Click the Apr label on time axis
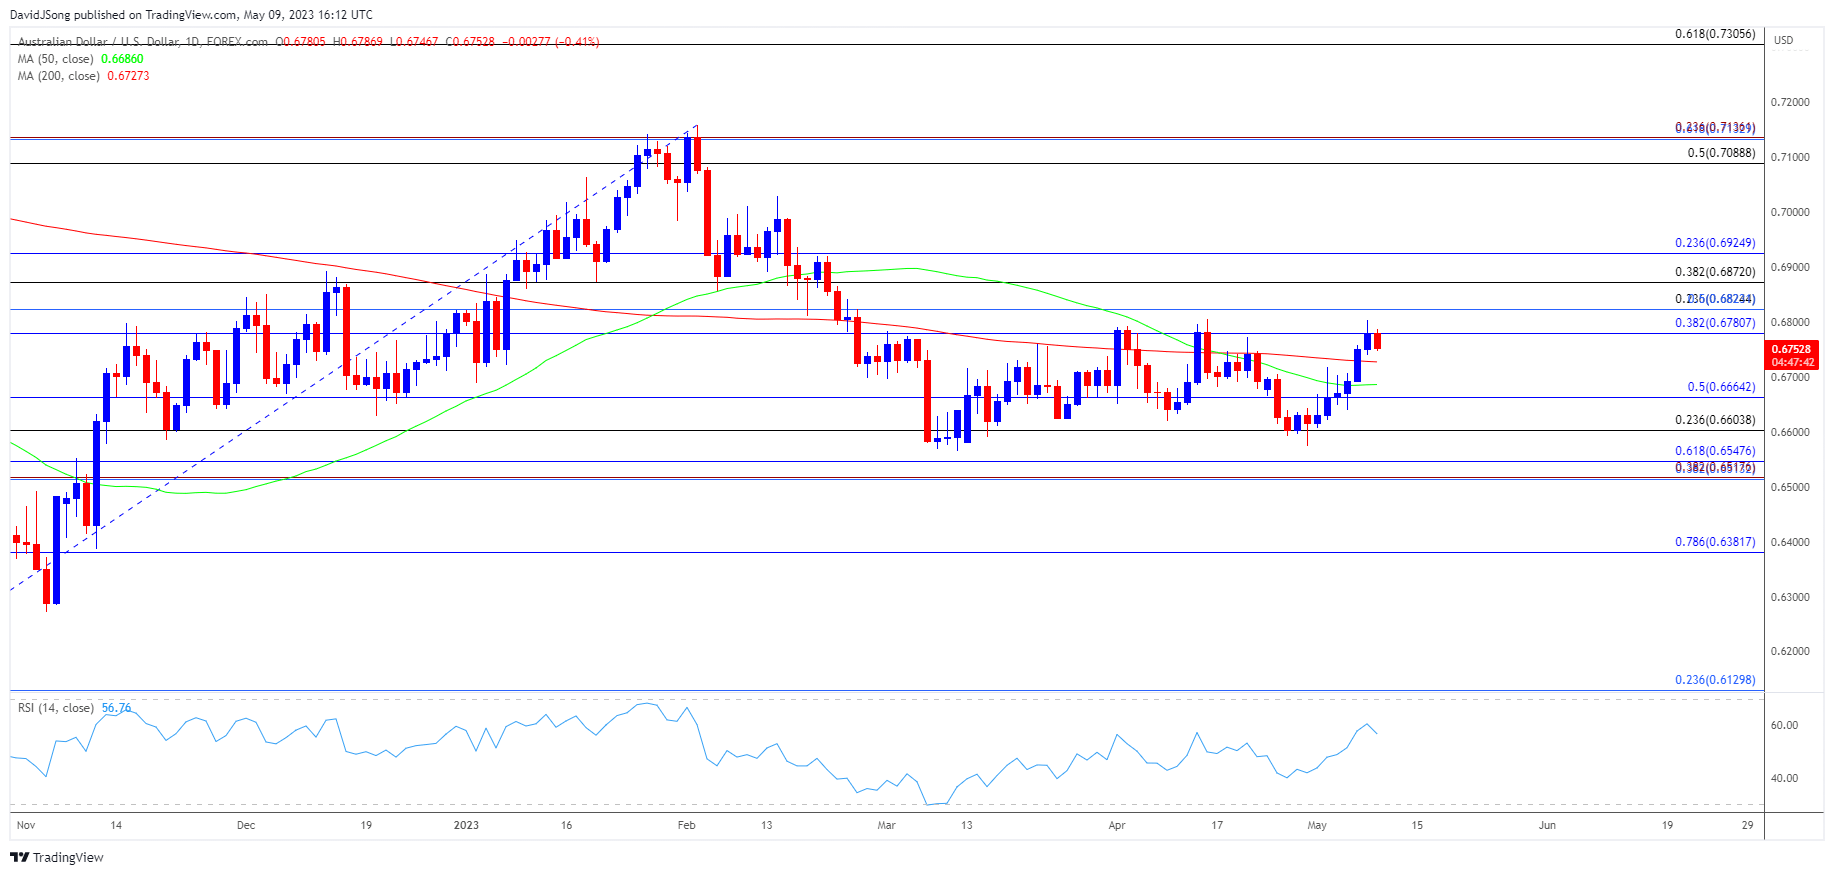The image size is (1834, 875). tap(1117, 825)
